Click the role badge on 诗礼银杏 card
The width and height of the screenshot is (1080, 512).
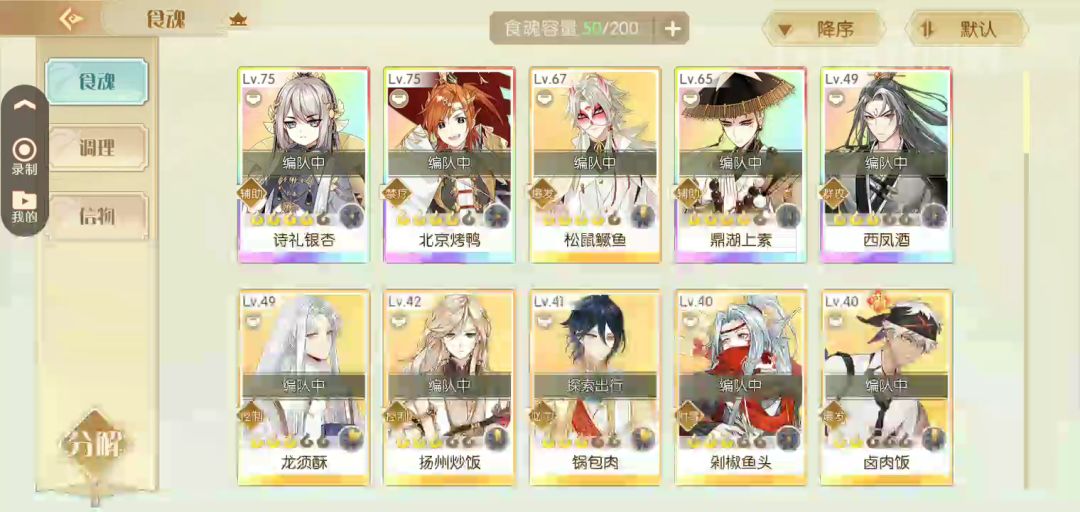(251, 194)
